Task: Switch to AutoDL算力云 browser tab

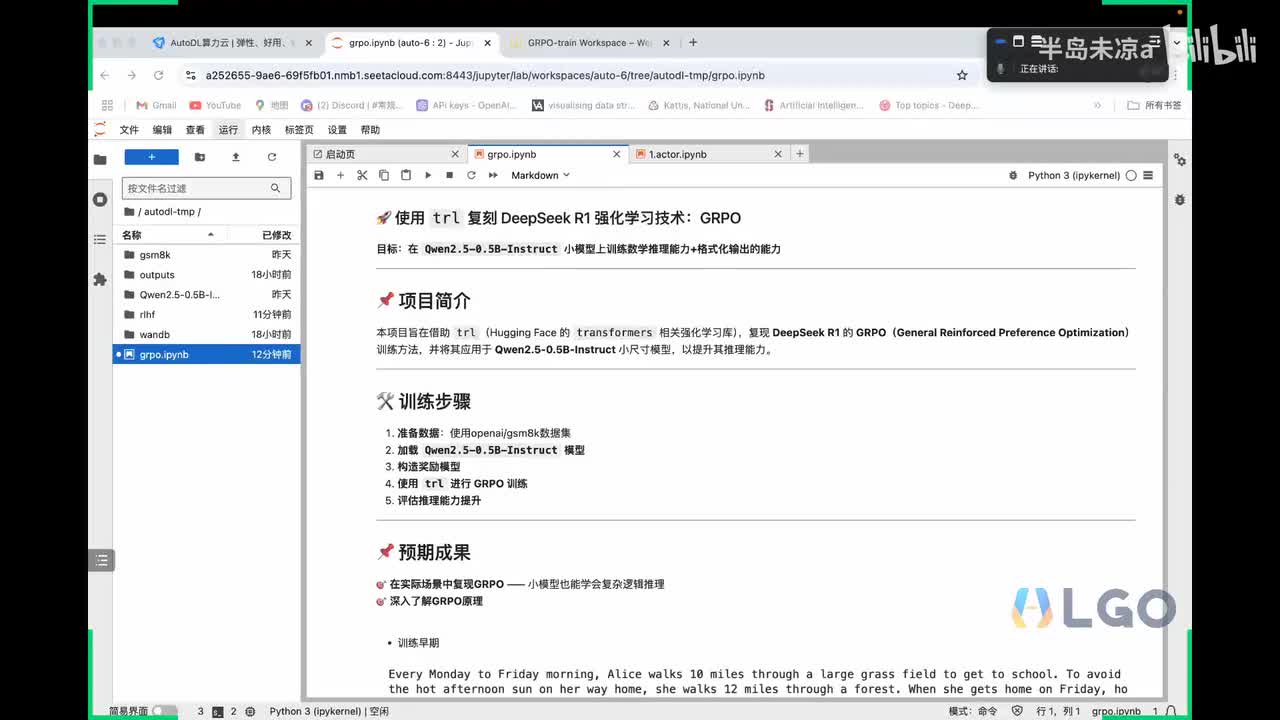Action: click(x=233, y=43)
